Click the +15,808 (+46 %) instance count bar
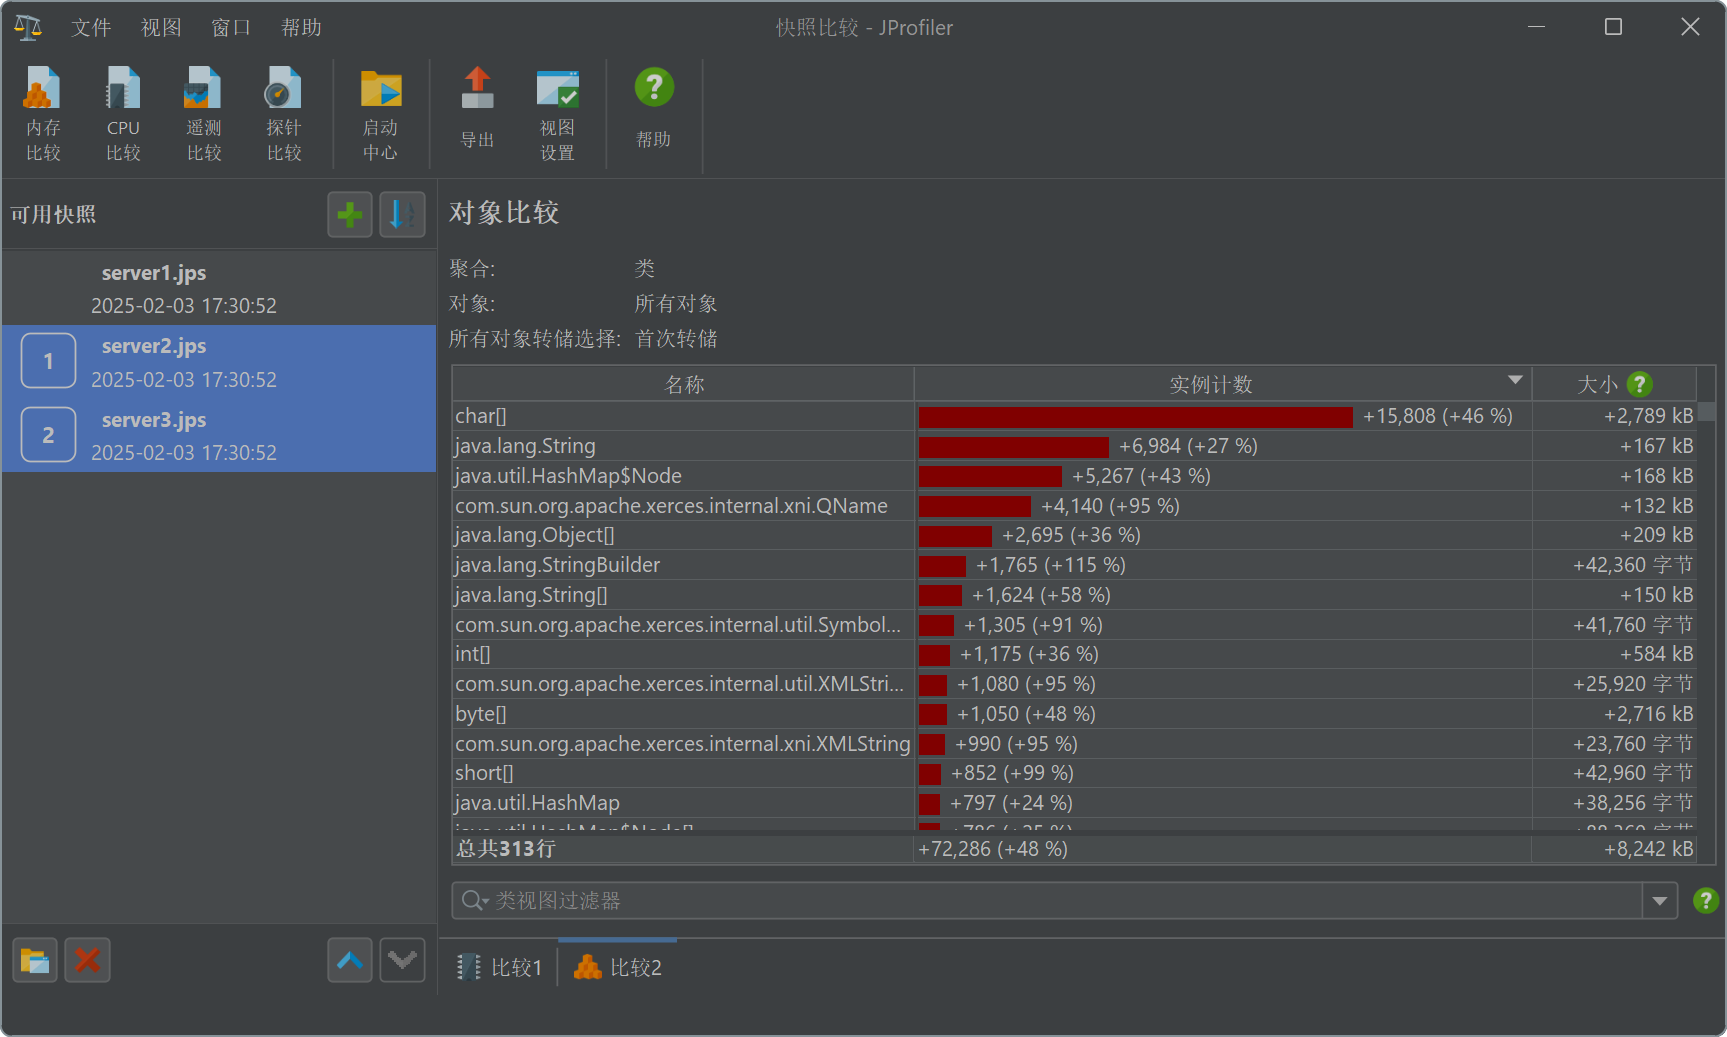Viewport: 1727px width, 1037px height. point(1136,416)
